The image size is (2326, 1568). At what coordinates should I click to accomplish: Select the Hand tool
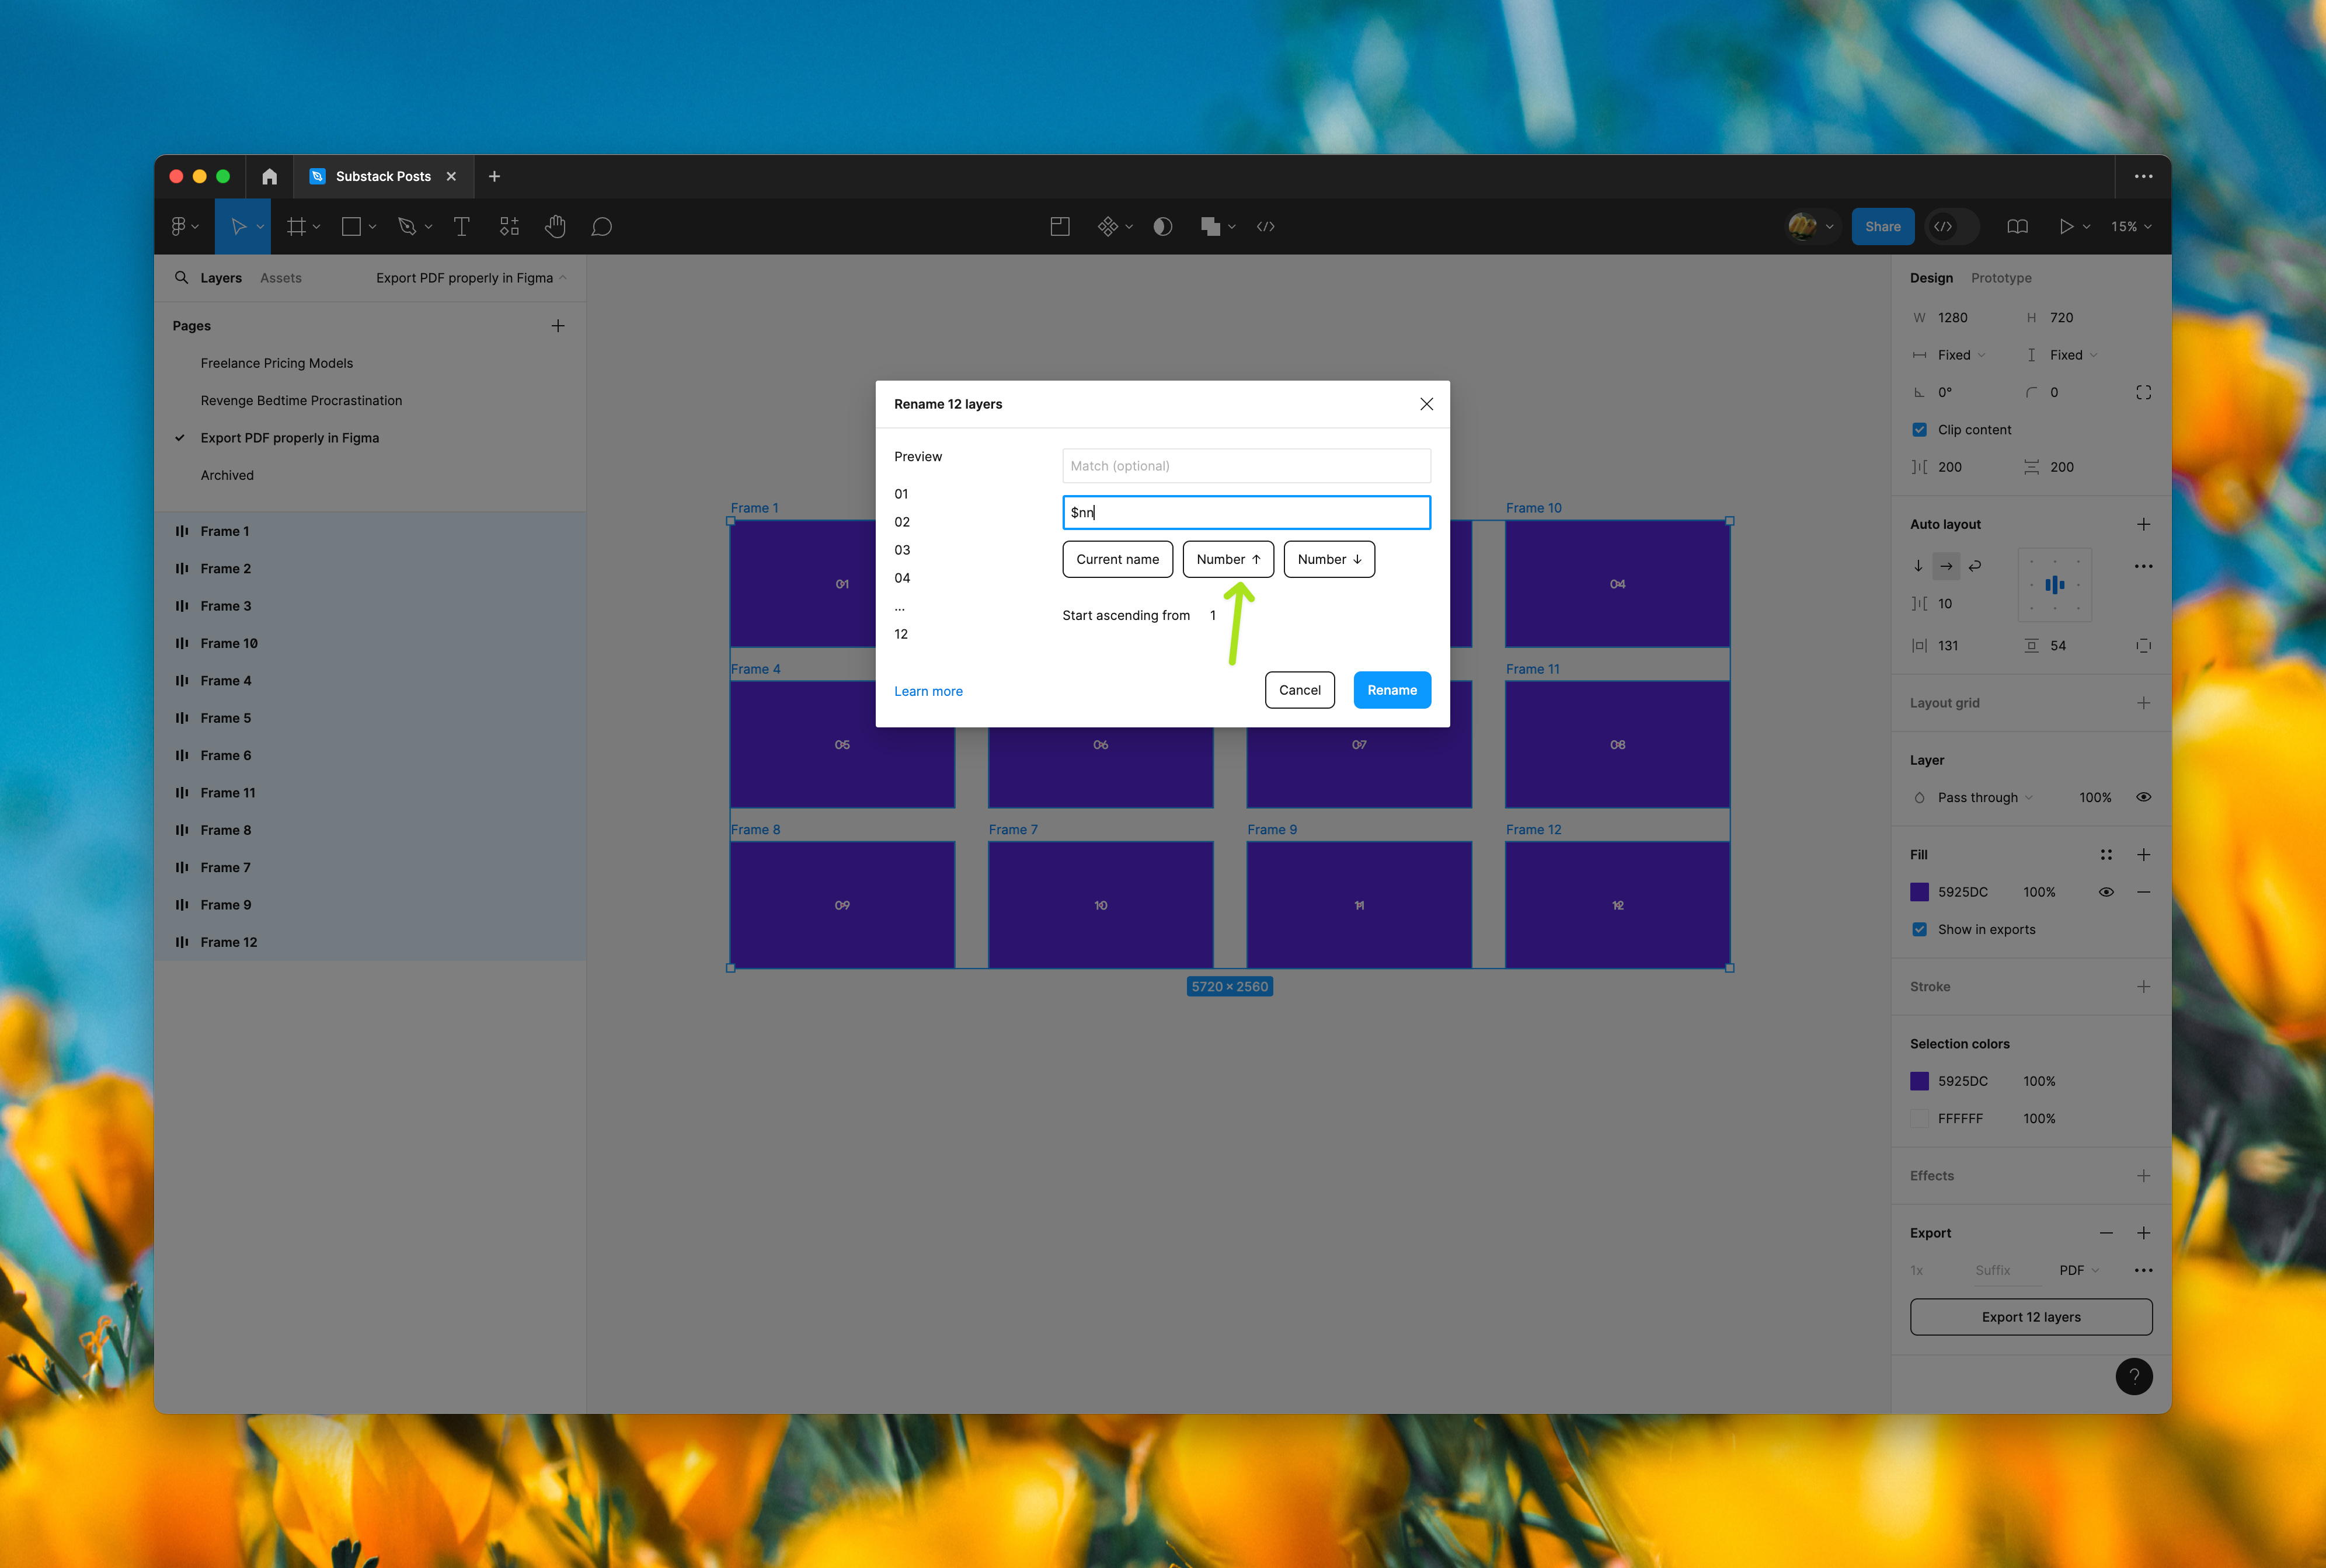(x=555, y=227)
